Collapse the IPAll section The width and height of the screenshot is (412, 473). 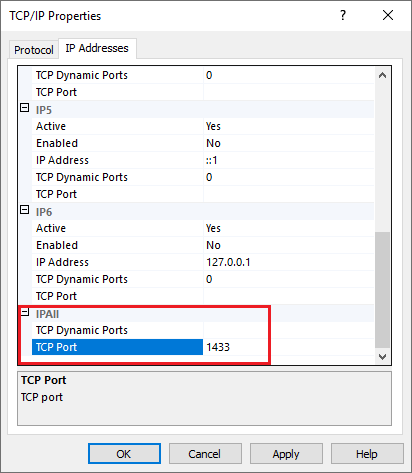tap(25, 312)
